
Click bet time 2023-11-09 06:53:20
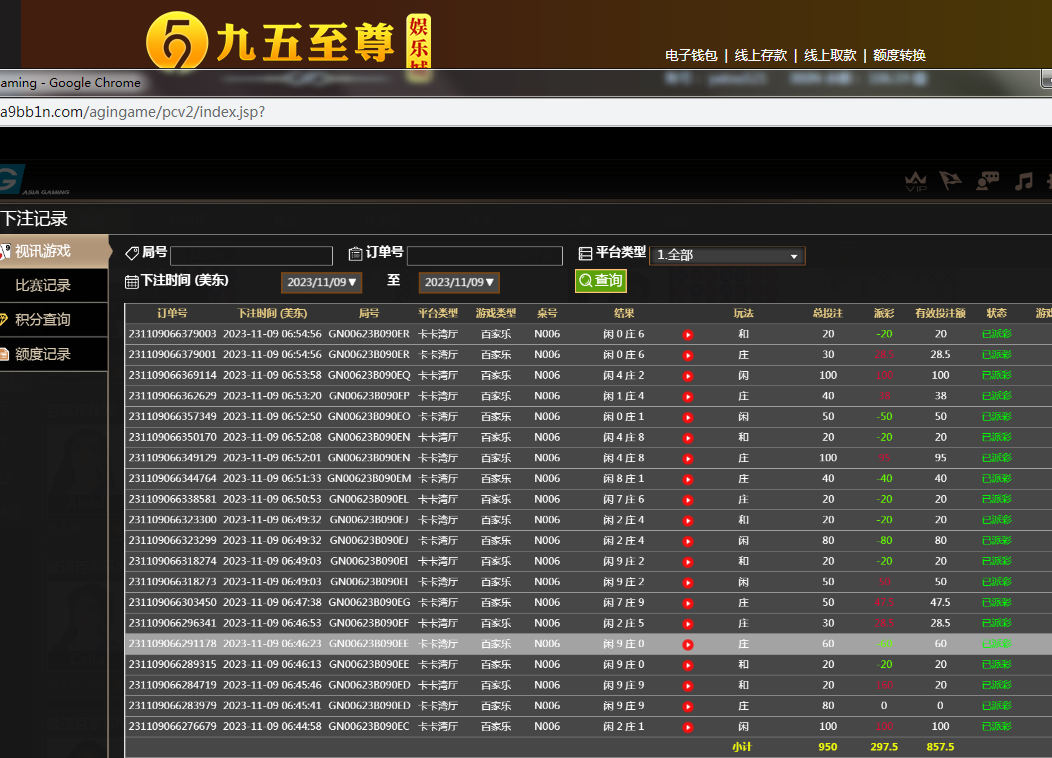(x=272, y=396)
